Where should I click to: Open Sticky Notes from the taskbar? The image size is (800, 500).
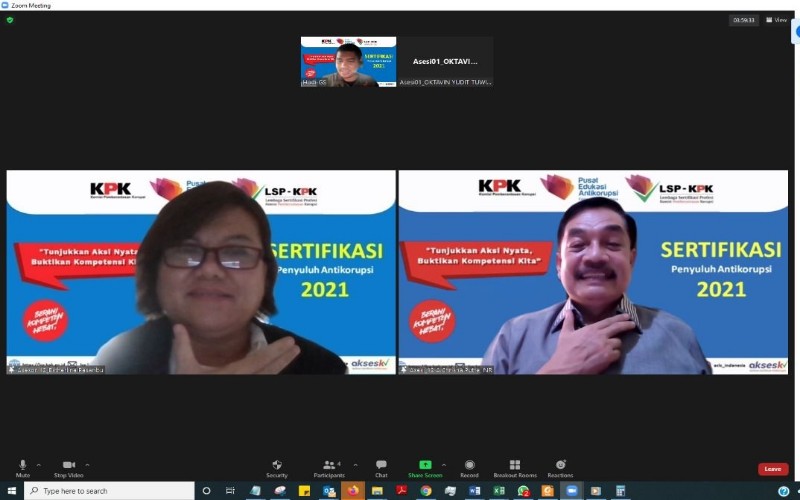point(304,491)
